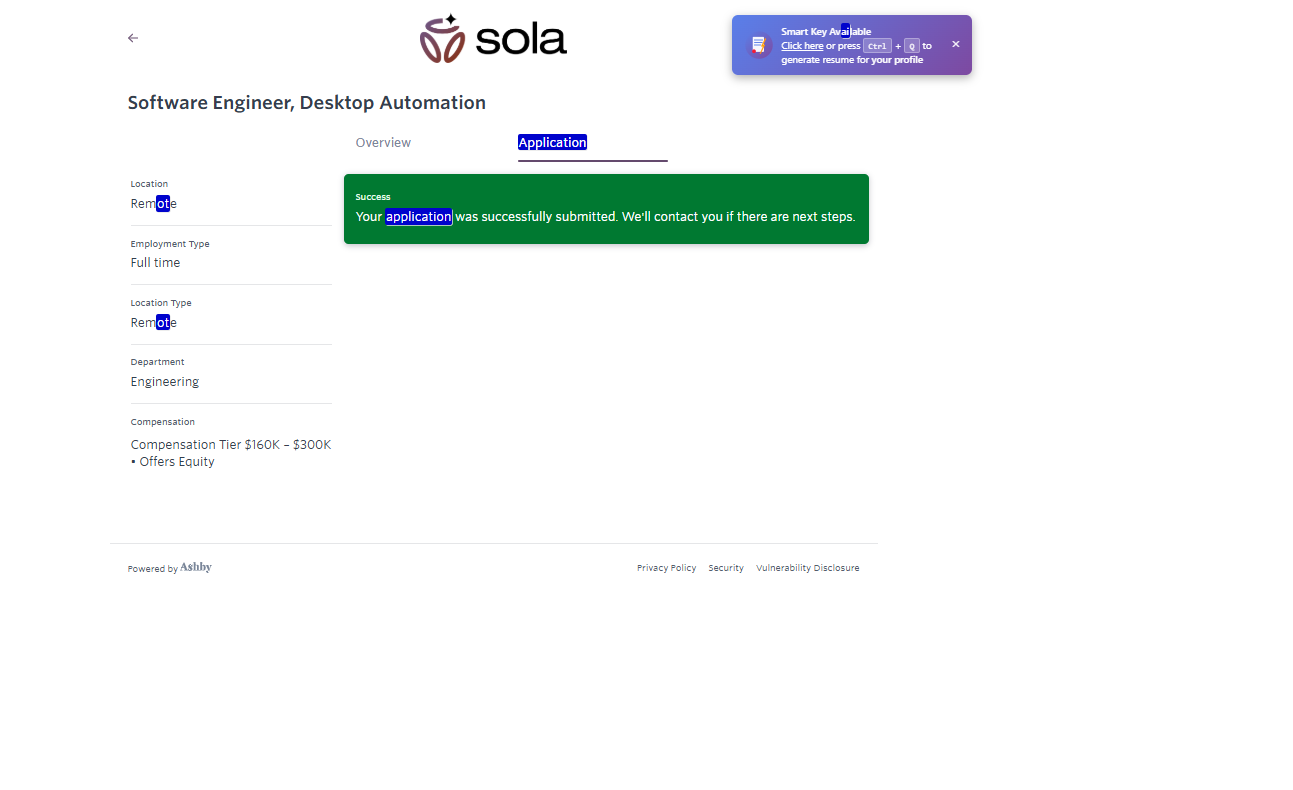Open the Security footer link
This screenshot has height=790, width=1293.
coord(726,568)
